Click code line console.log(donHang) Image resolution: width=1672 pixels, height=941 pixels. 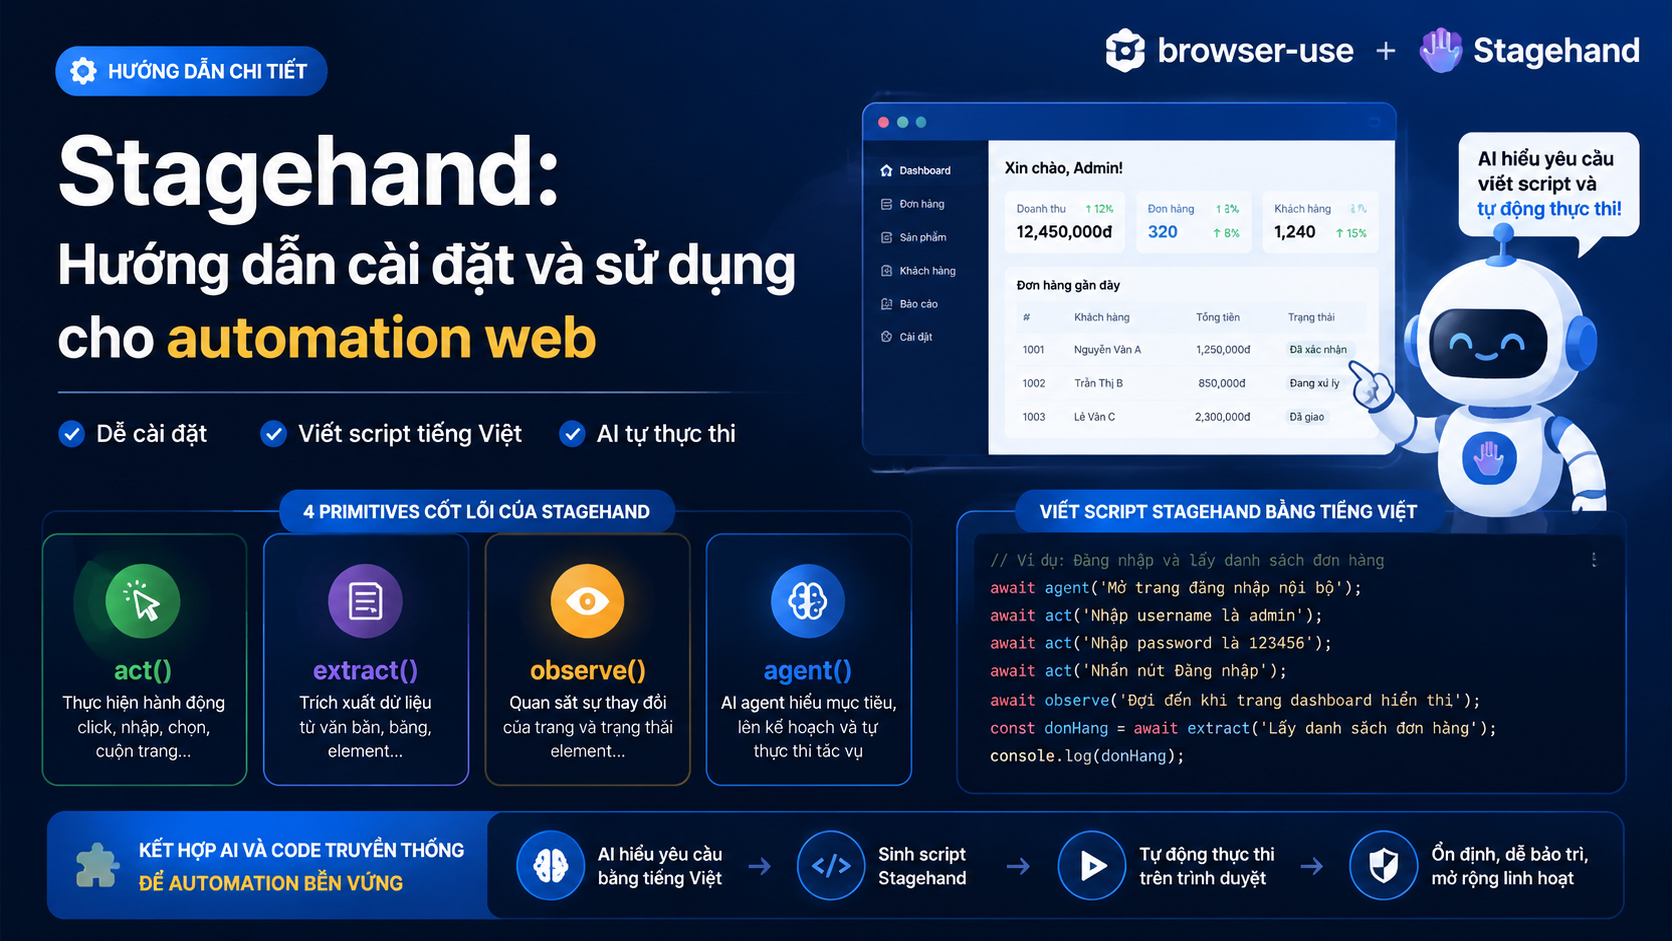(x=1087, y=756)
